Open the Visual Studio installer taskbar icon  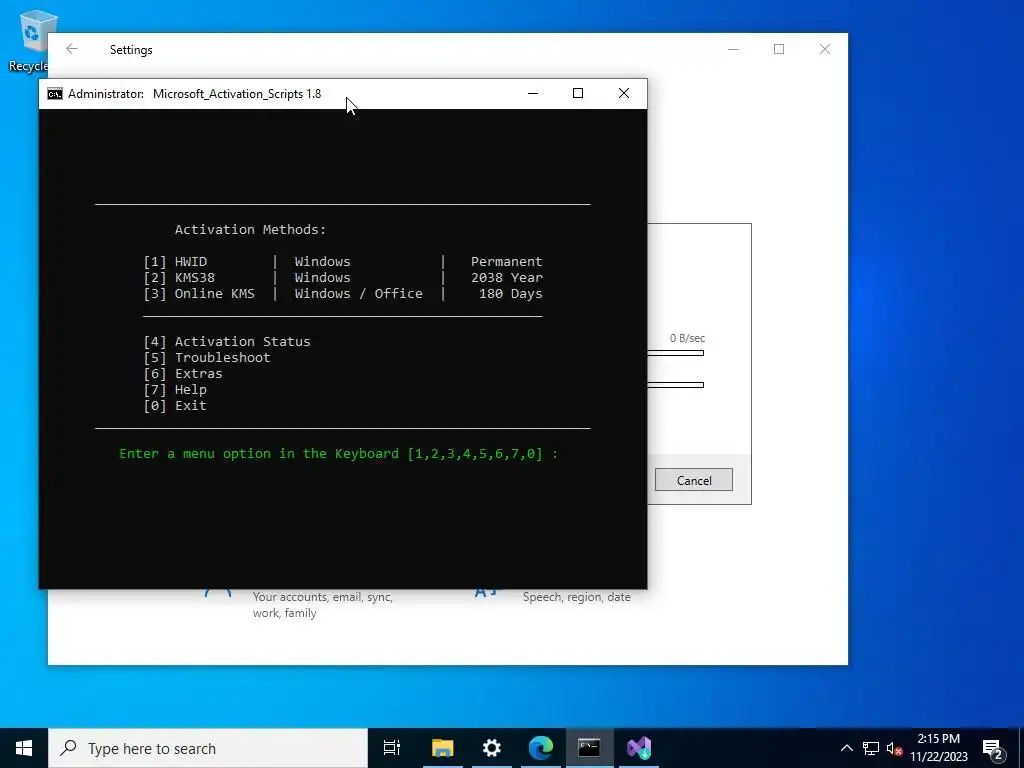(639, 748)
